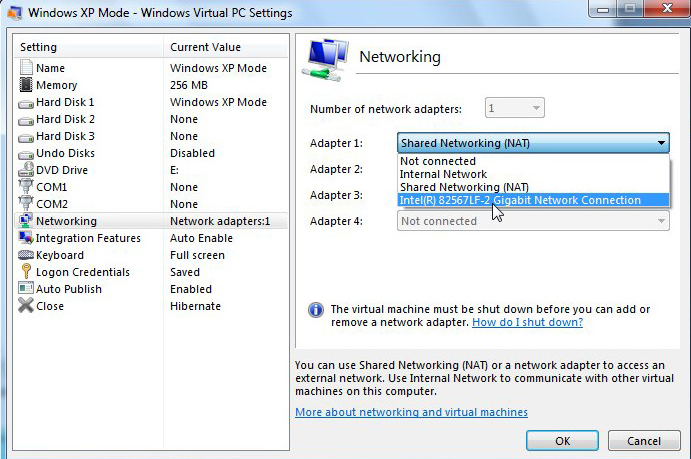691x459 pixels.
Task: Click the blue information icon
Action: [316, 310]
